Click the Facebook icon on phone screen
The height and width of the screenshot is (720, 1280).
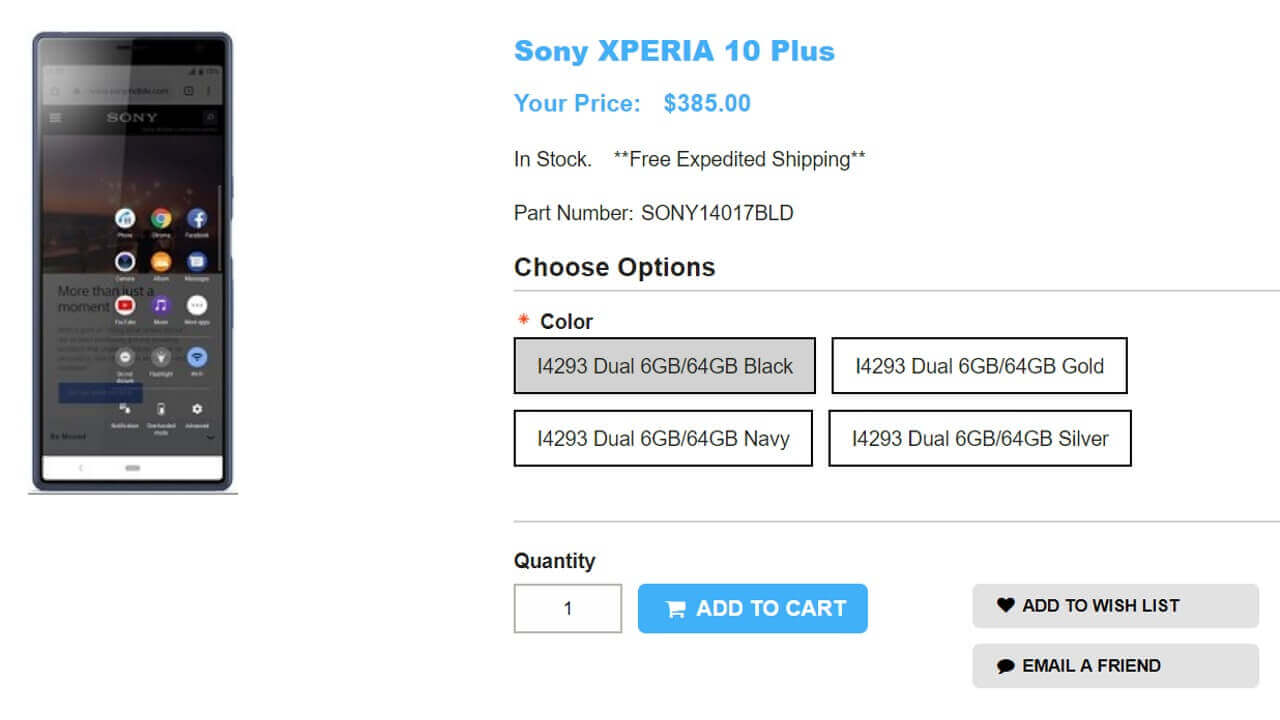tap(197, 219)
